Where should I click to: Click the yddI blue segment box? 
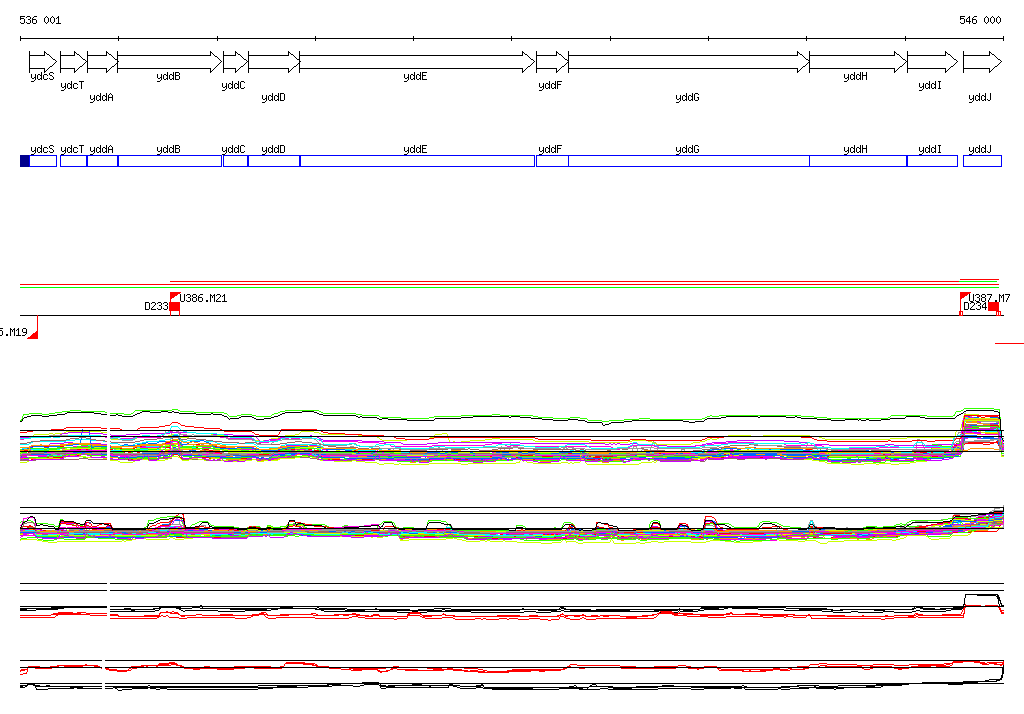pyautogui.click(x=933, y=161)
